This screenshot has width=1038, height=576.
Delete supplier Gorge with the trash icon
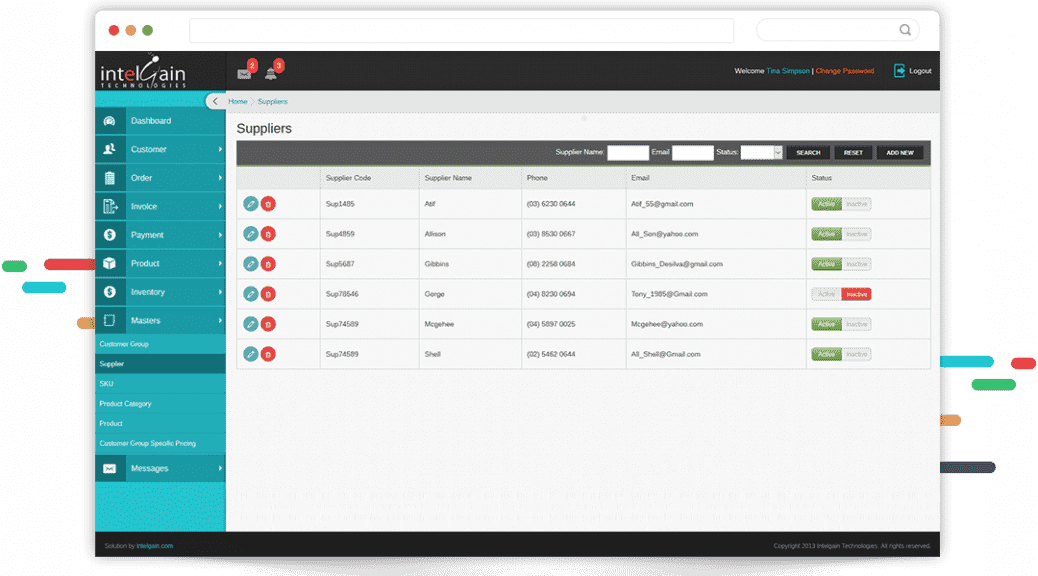click(268, 294)
